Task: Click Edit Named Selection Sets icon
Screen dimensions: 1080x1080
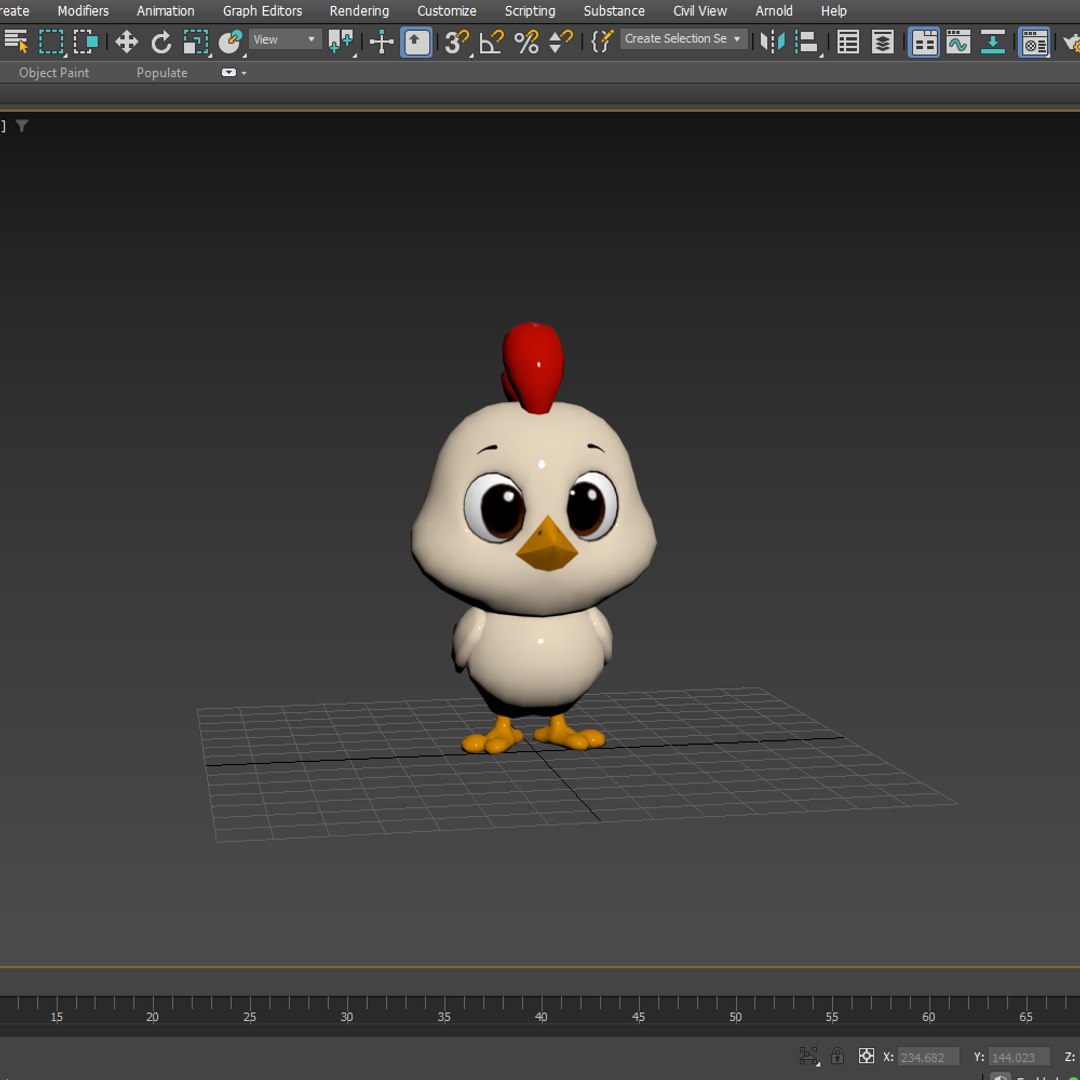Action: 601,41
